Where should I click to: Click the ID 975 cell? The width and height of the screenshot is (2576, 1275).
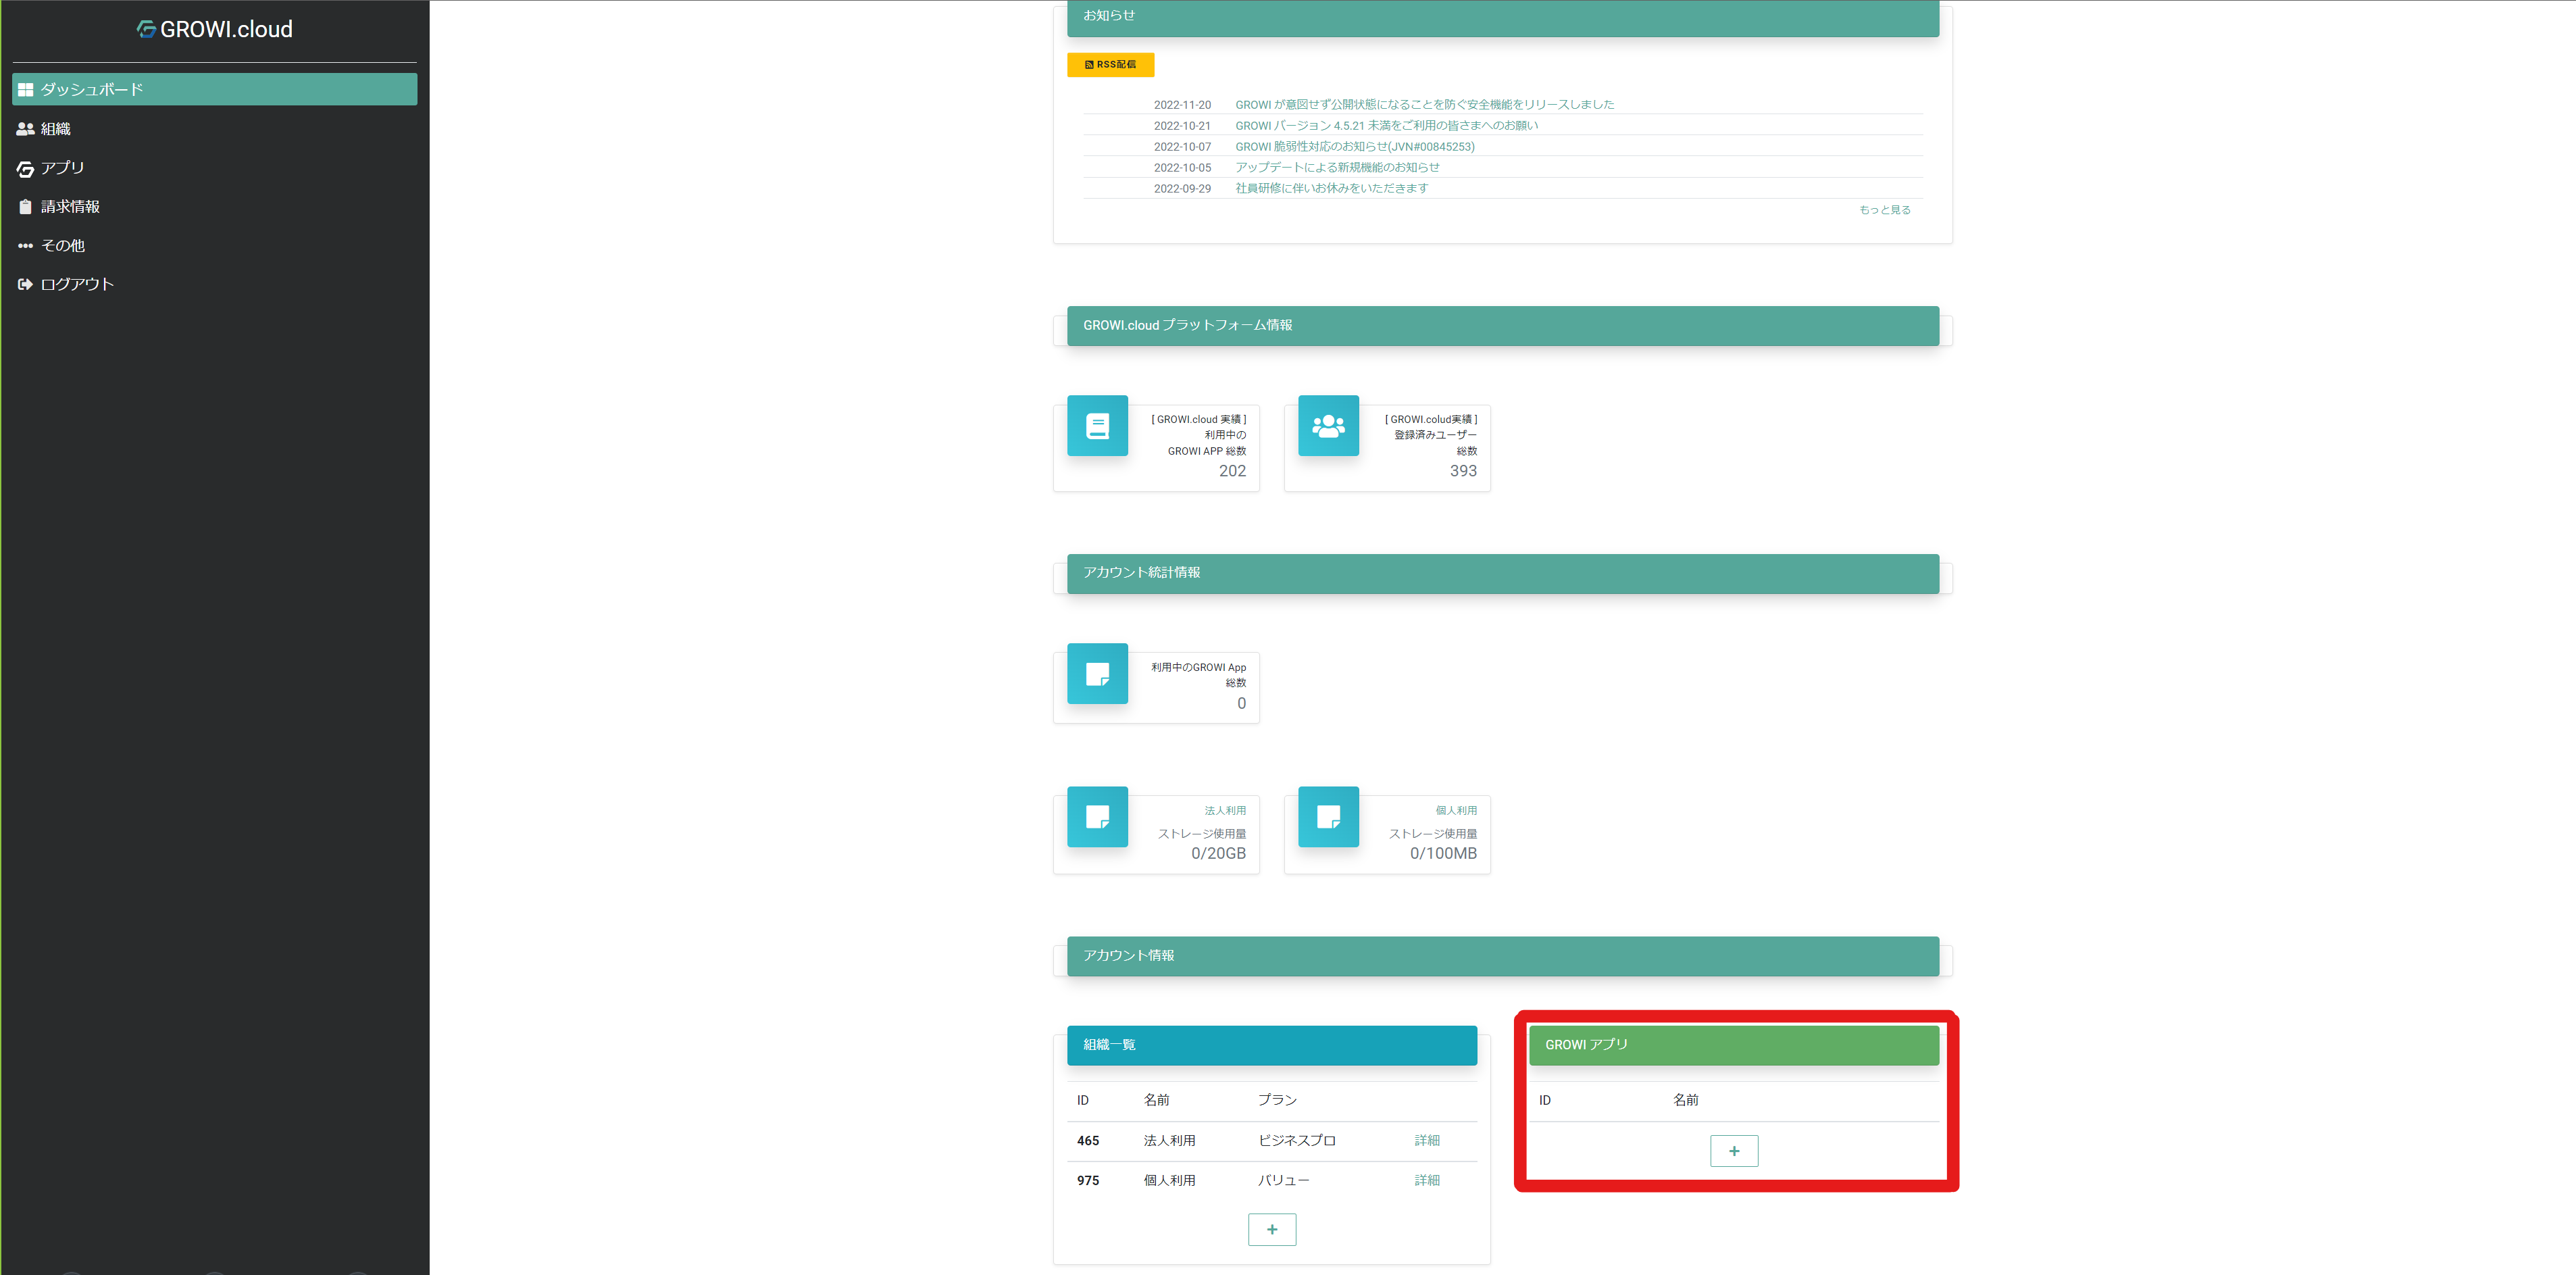coord(1088,1181)
